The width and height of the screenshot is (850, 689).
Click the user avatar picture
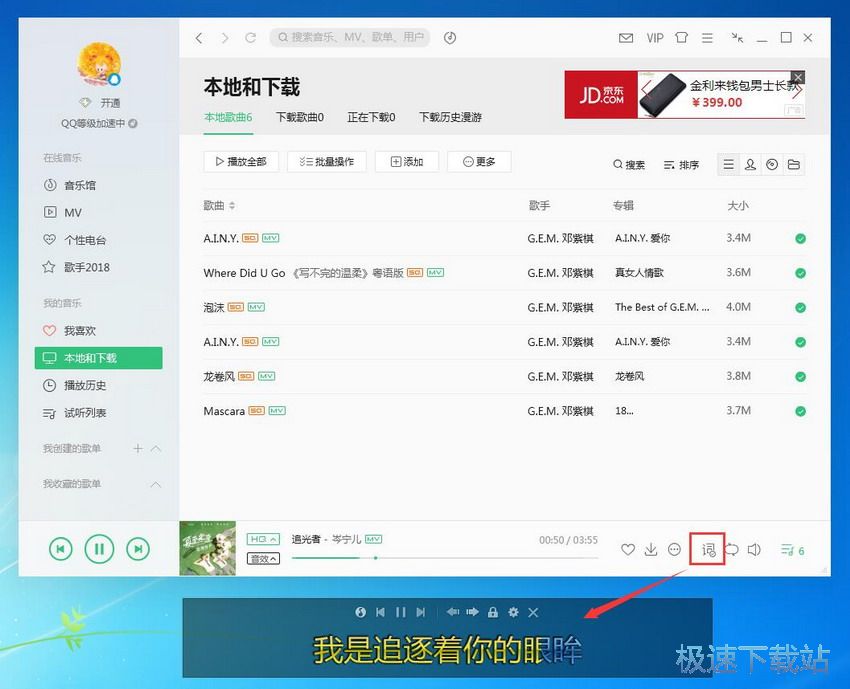tap(99, 65)
